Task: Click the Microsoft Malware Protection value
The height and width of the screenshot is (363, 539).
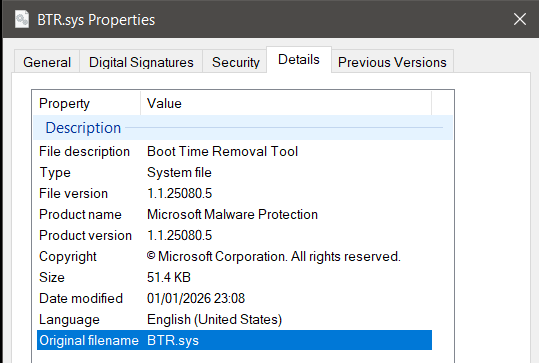Action: pyautogui.click(x=232, y=214)
